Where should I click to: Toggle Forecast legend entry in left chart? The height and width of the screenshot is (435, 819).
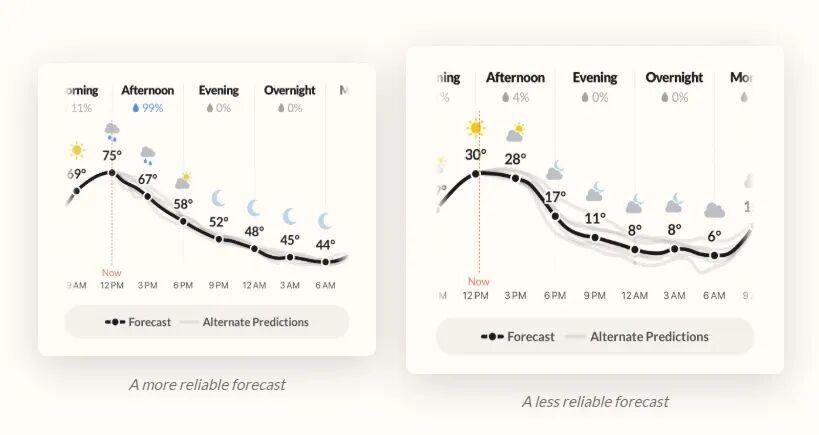[x=138, y=322]
